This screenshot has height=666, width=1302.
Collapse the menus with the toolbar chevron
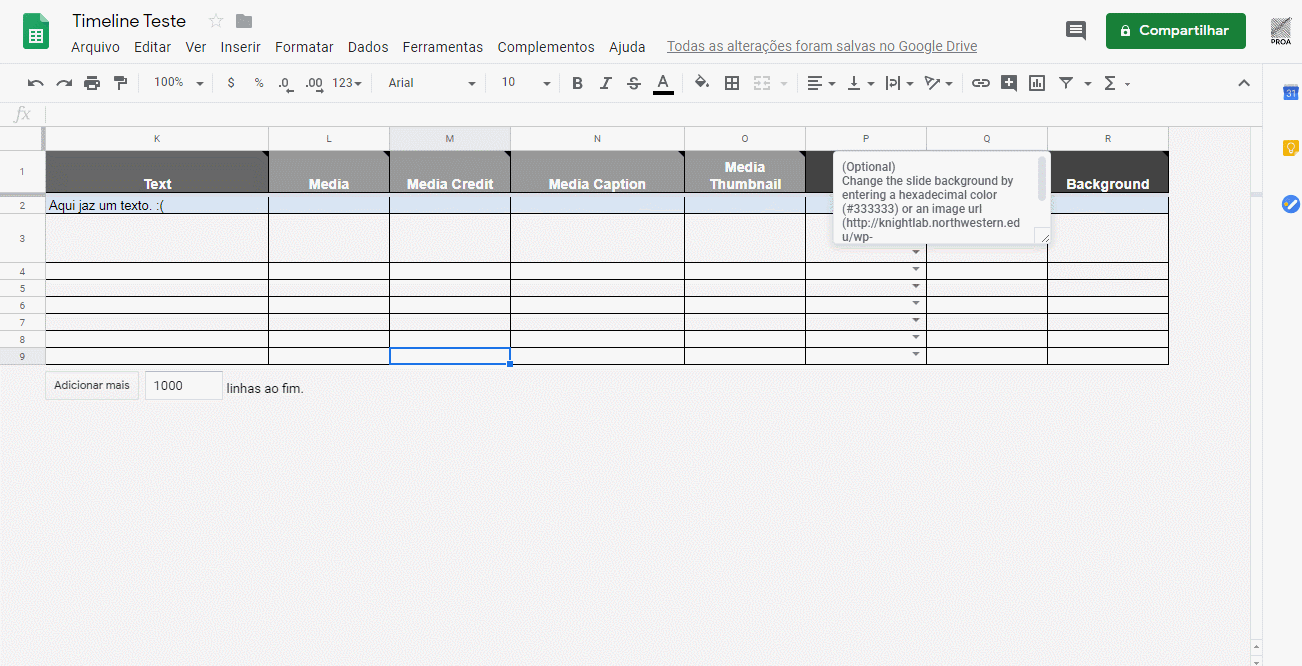(x=1244, y=83)
